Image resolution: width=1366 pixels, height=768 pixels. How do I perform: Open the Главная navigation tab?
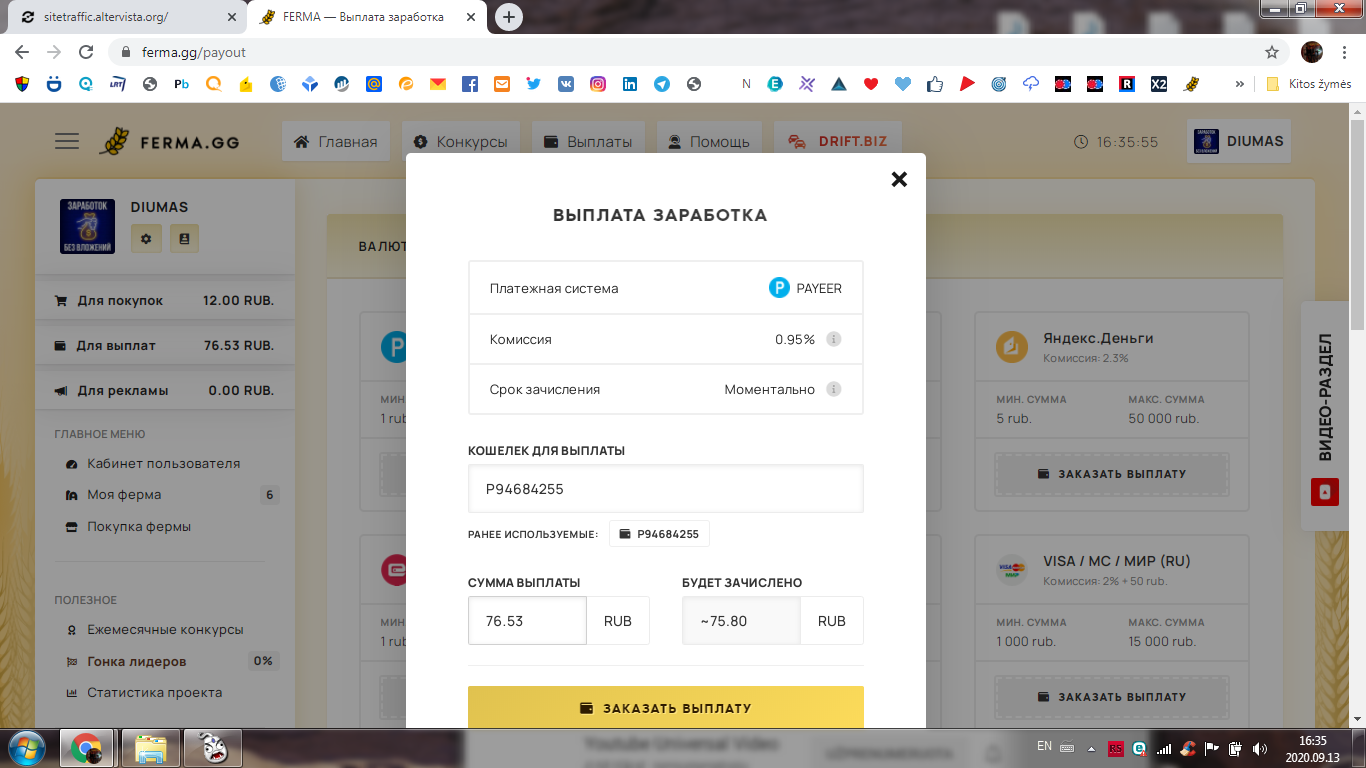[335, 142]
